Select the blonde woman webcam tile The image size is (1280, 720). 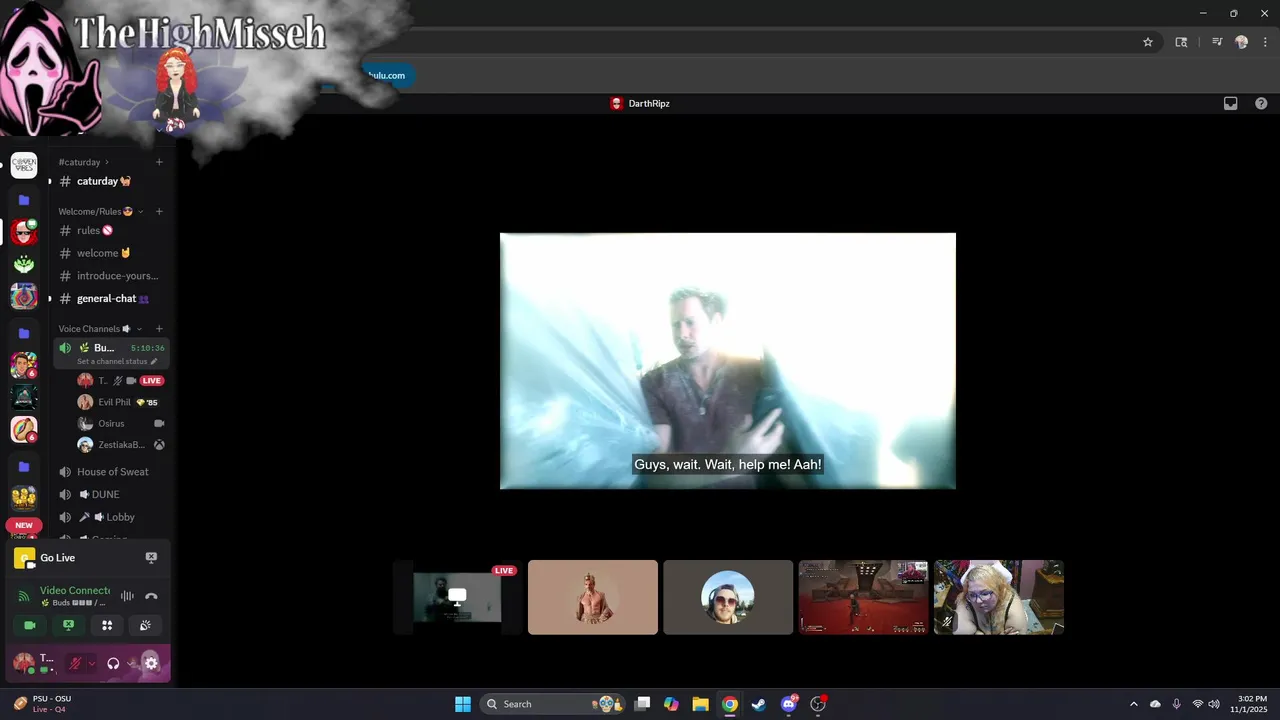(999, 597)
